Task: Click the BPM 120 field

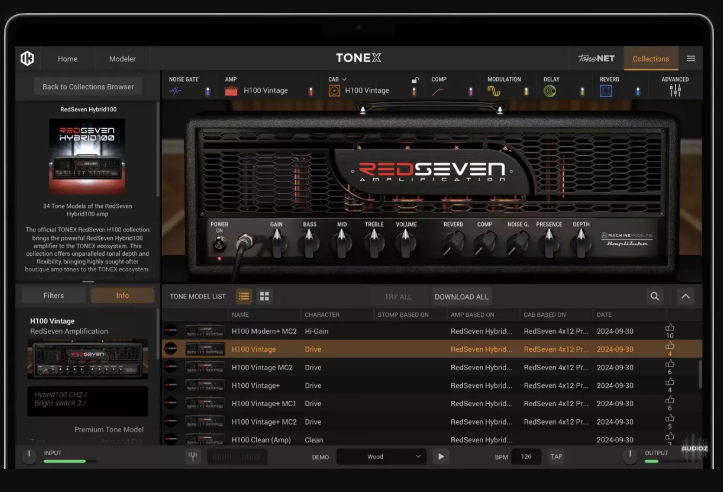Action: (x=526, y=456)
